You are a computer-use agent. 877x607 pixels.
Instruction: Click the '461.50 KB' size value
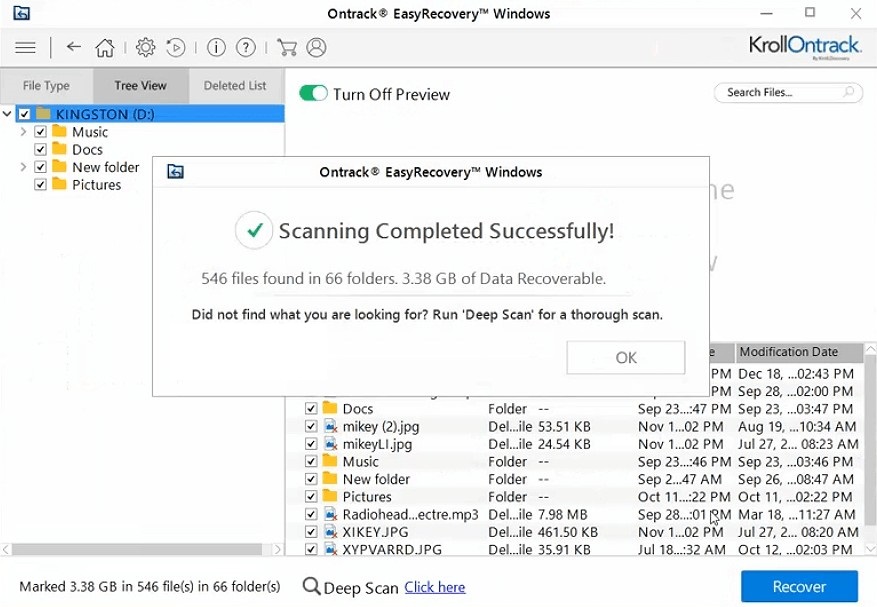(x=568, y=532)
